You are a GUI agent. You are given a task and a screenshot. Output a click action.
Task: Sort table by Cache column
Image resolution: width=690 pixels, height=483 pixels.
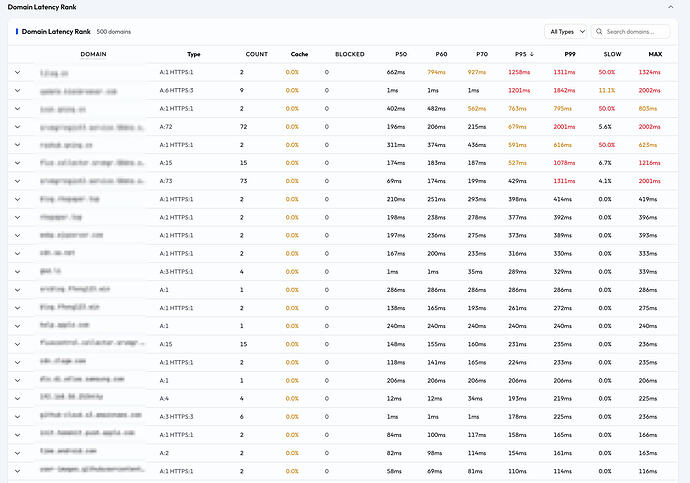tap(299, 54)
